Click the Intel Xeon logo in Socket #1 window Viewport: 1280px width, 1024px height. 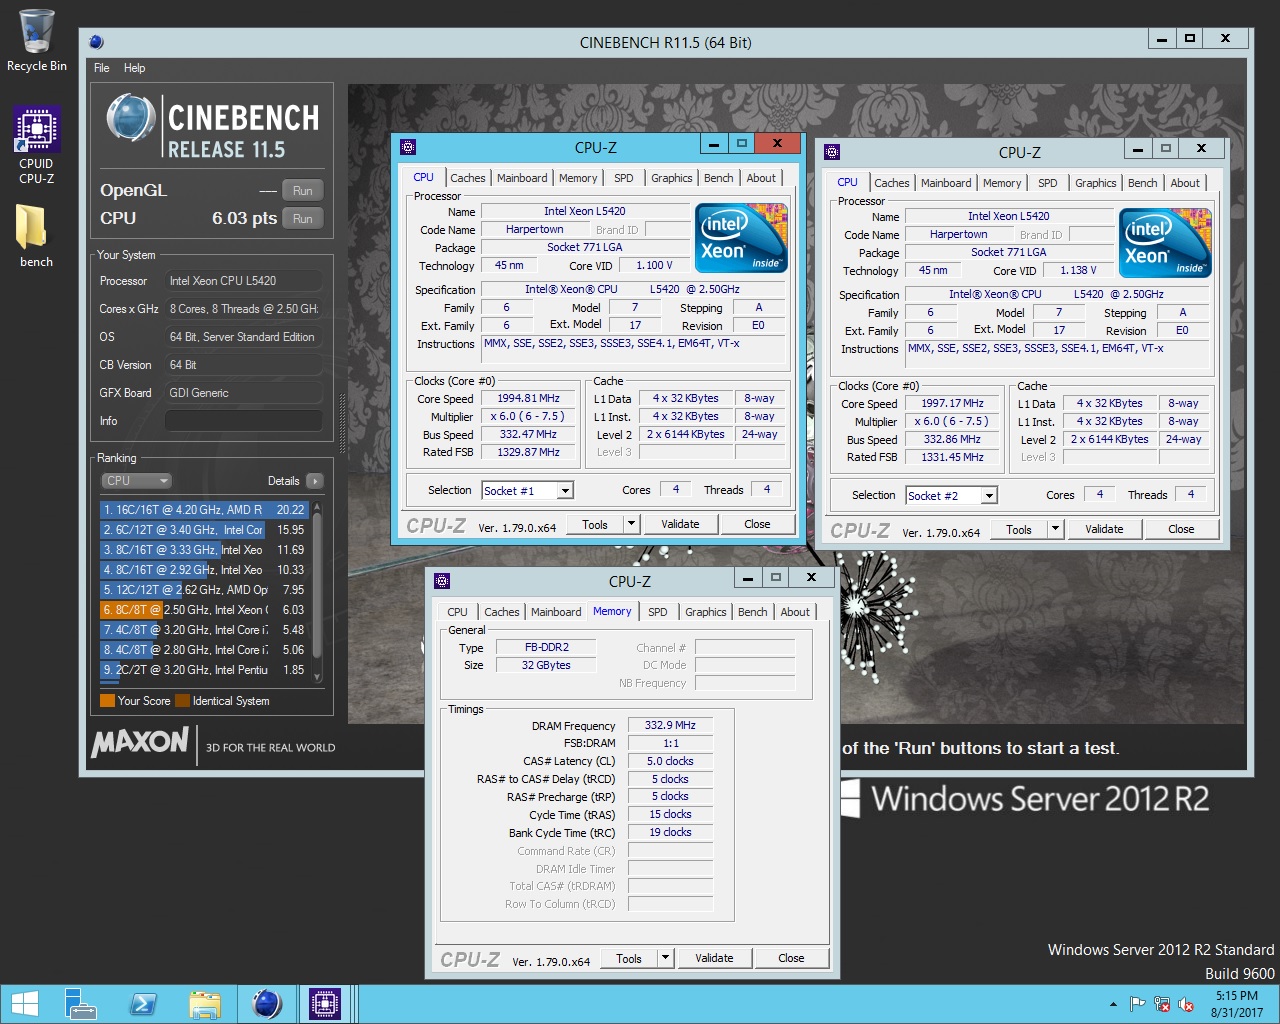(x=741, y=238)
